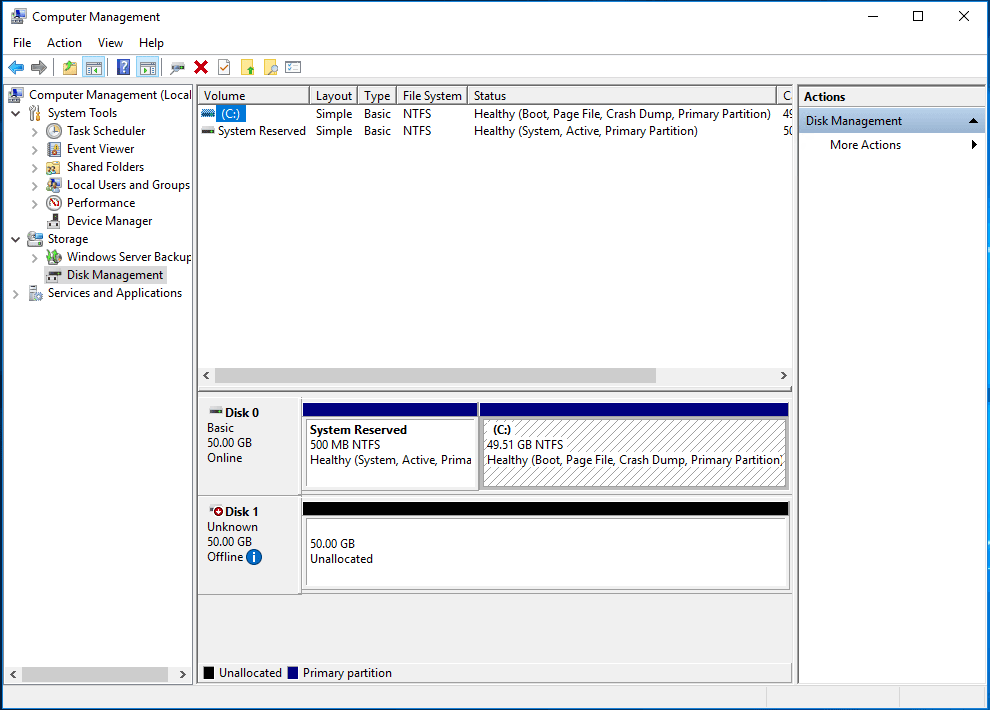Toggle Show/Hide Action Pane toolbar icon
The width and height of the screenshot is (990, 710).
tap(148, 68)
